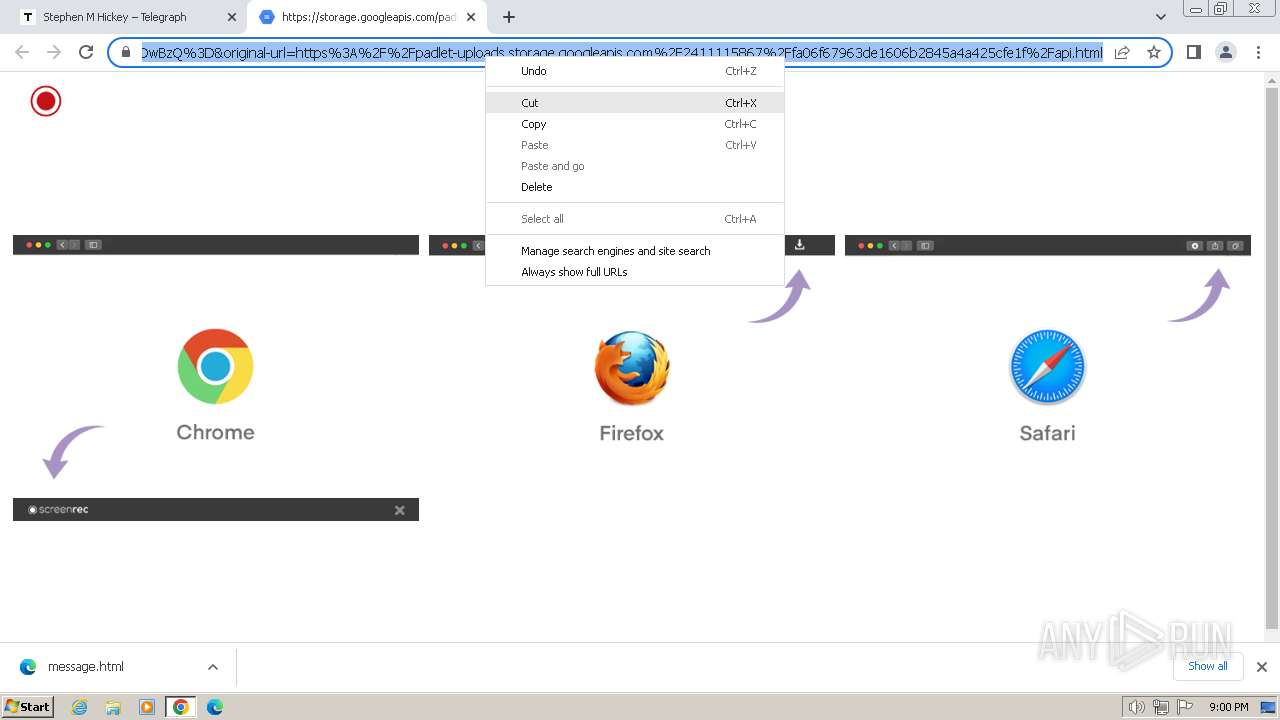
Task: Open Chrome's three-dot menu
Action: point(1257,52)
